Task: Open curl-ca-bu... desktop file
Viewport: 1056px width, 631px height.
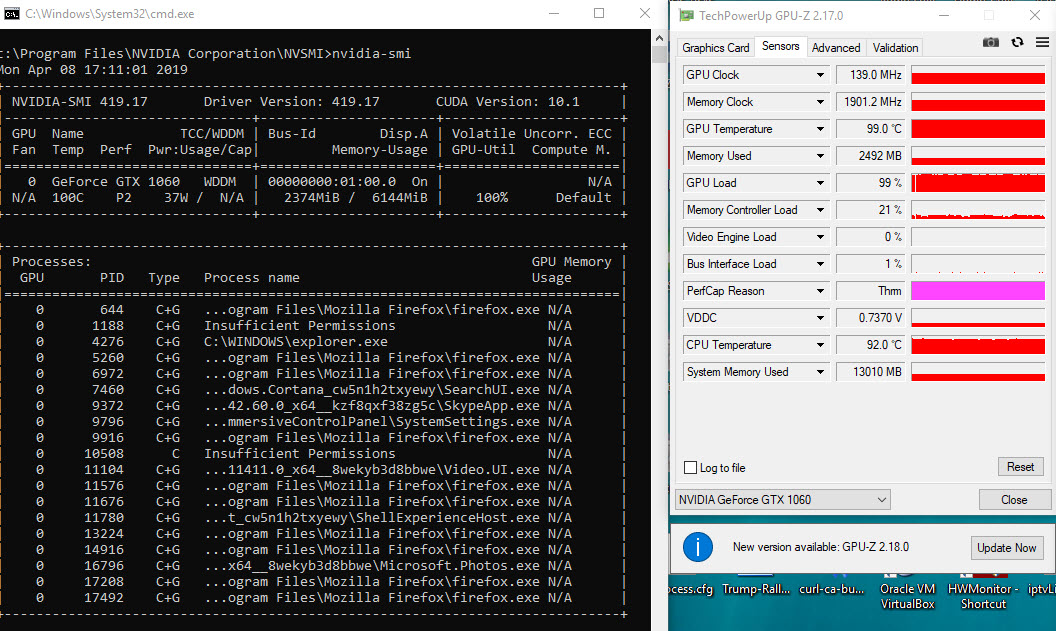Action: (x=832, y=589)
